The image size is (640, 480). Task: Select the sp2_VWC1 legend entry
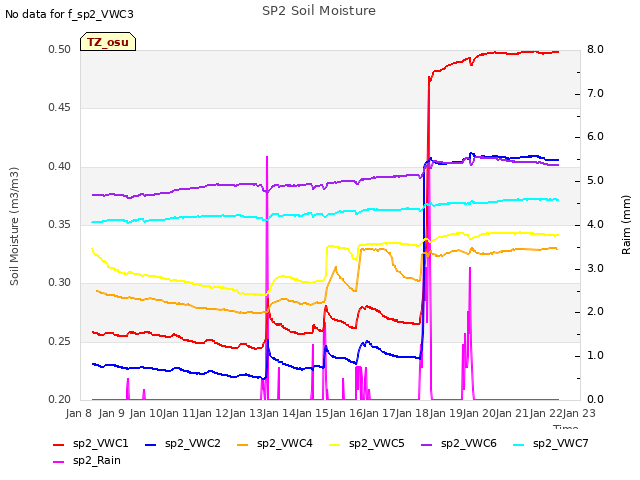point(91,443)
